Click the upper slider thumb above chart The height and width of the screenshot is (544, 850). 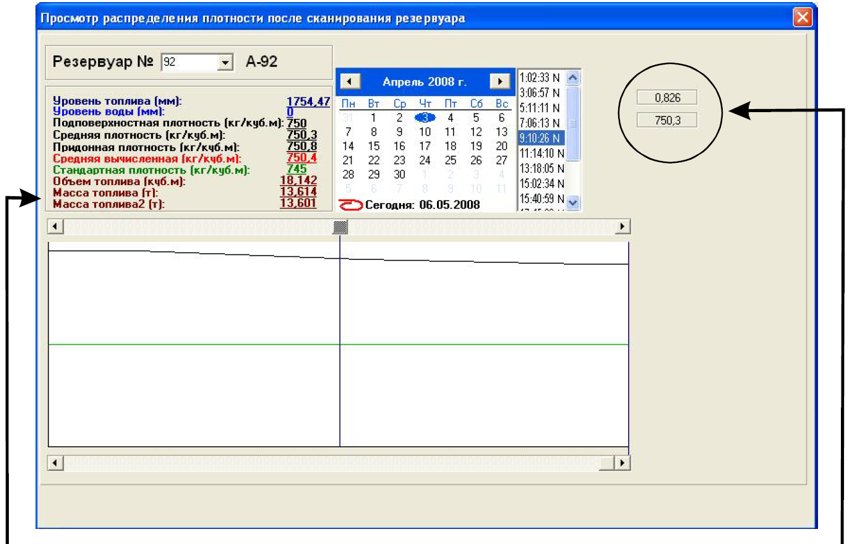(340, 227)
